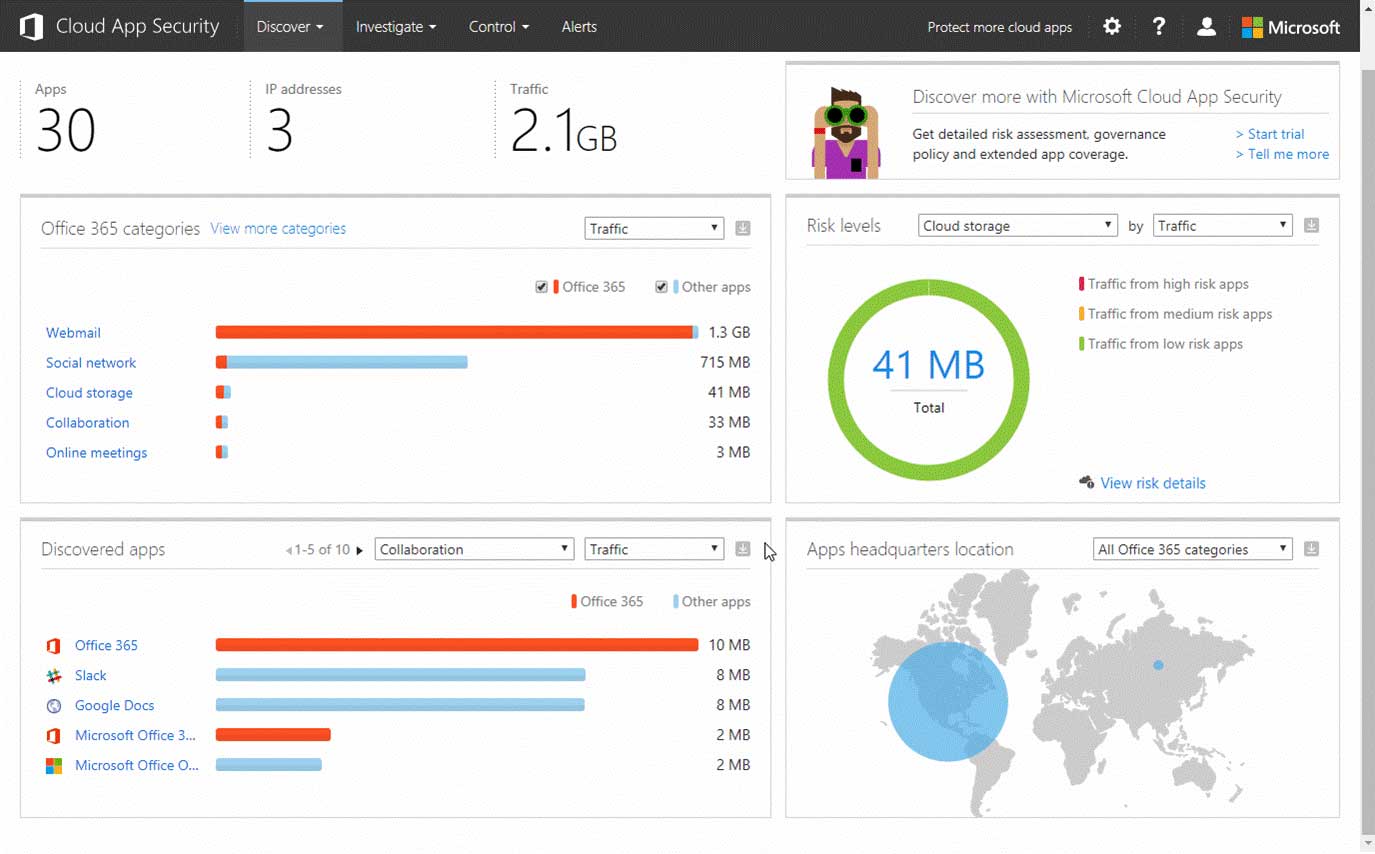Download the Apps headquarters location data

(1312, 549)
